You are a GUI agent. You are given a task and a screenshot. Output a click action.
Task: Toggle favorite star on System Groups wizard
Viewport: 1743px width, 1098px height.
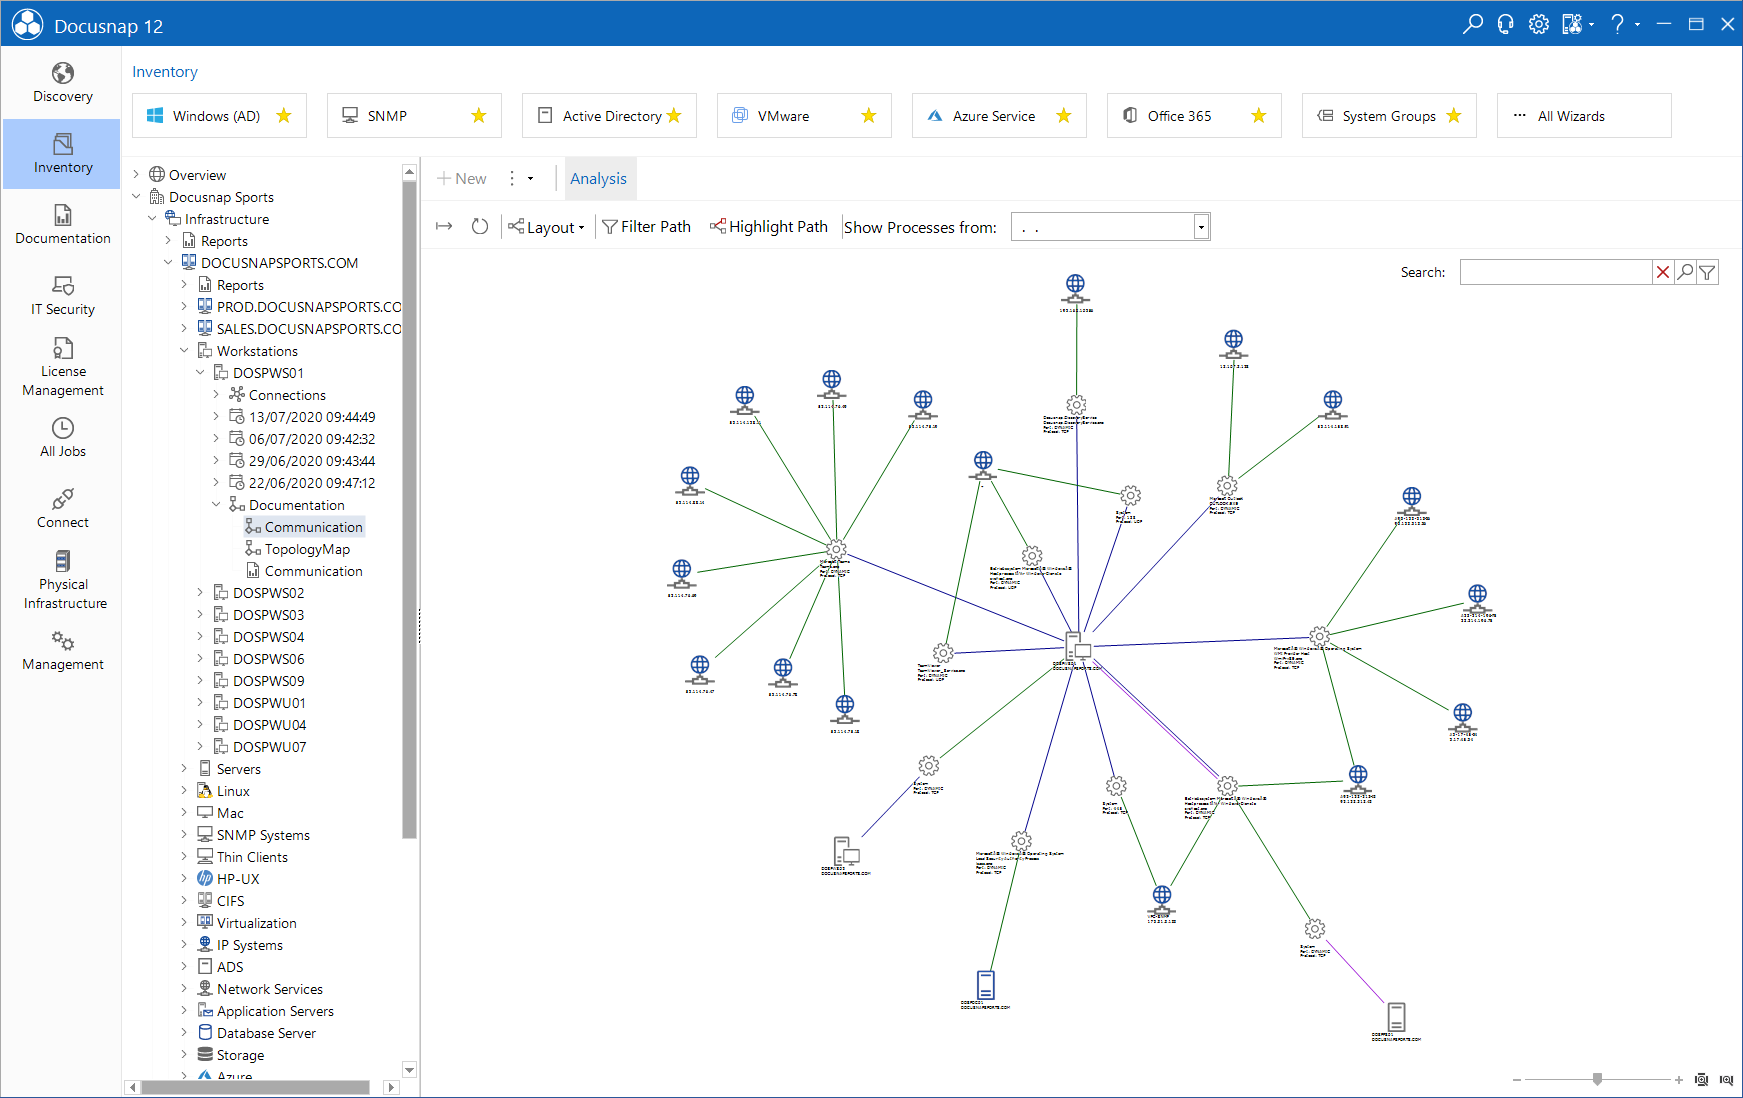click(x=1454, y=116)
